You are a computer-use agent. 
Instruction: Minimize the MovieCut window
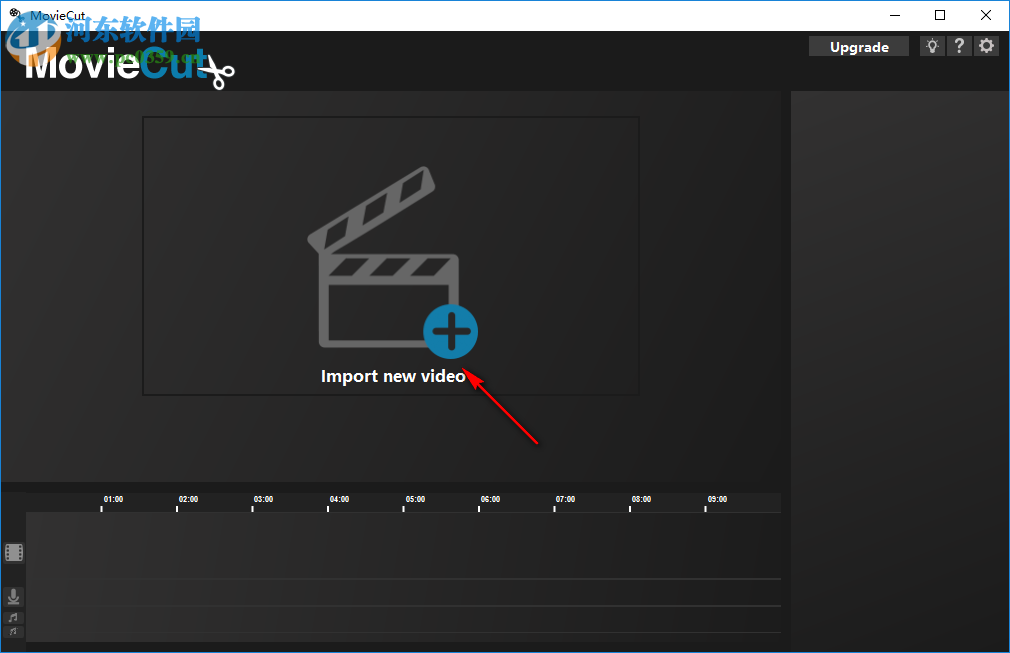click(x=895, y=15)
